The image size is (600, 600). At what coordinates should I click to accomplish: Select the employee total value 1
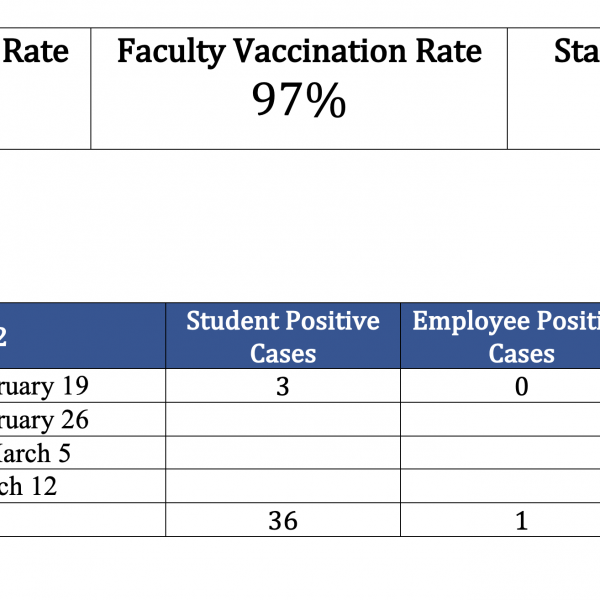click(x=521, y=520)
